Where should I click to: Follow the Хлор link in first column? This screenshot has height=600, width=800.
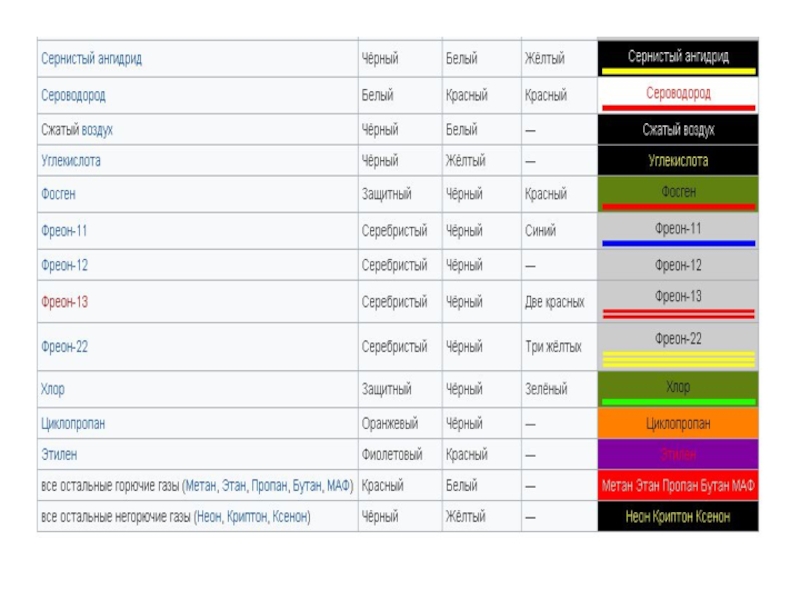tap(53, 389)
